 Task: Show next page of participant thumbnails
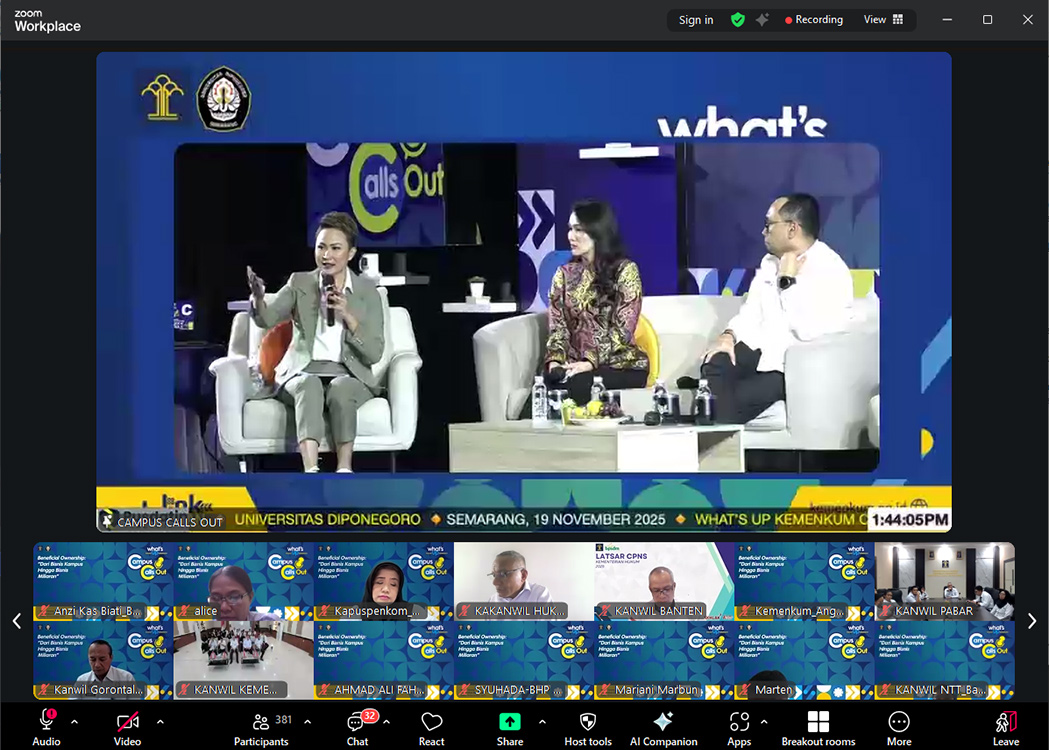(1032, 621)
